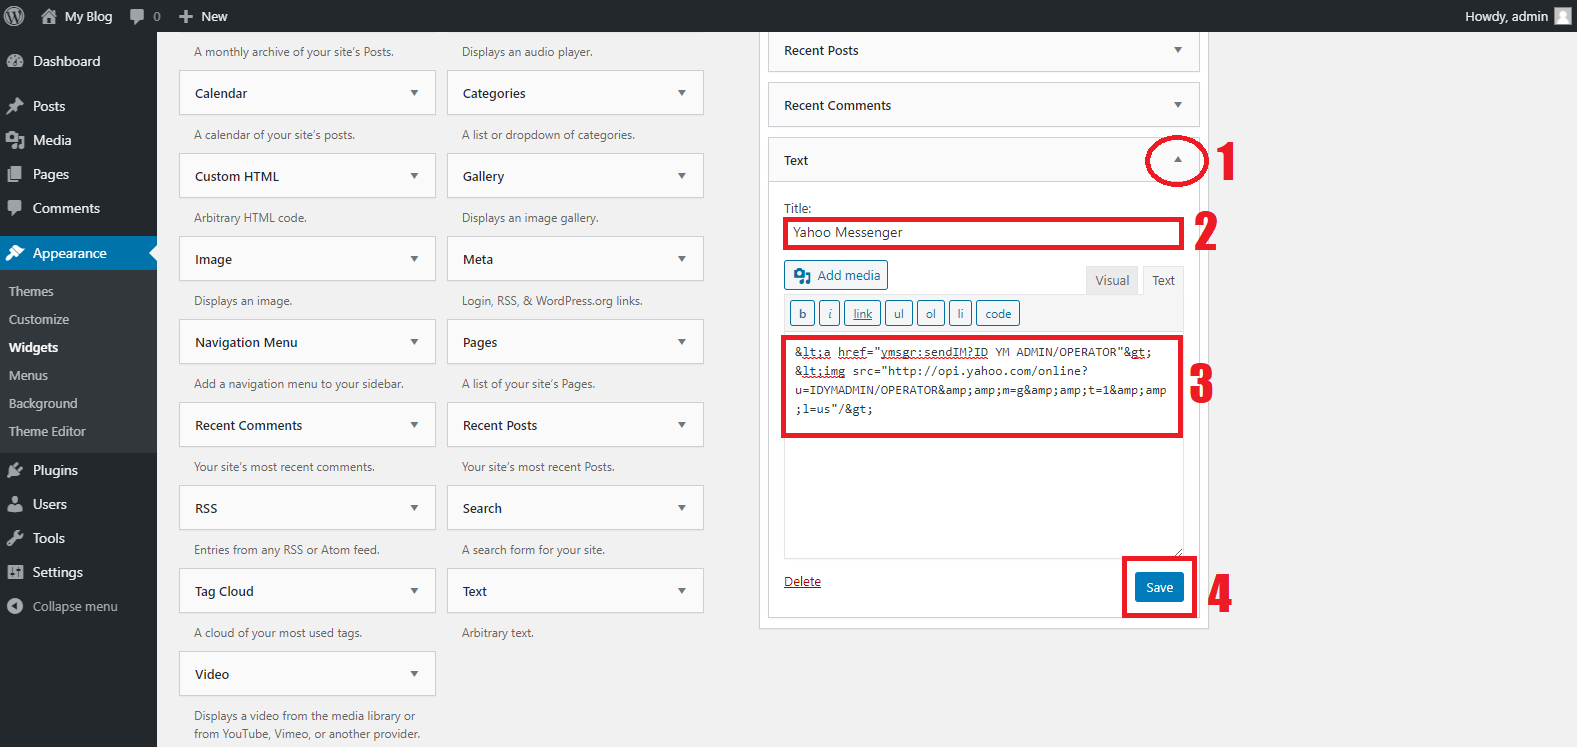Viewport: 1577px width, 747px height.
Task: Collapse the admin sidebar menu
Action: (74, 606)
